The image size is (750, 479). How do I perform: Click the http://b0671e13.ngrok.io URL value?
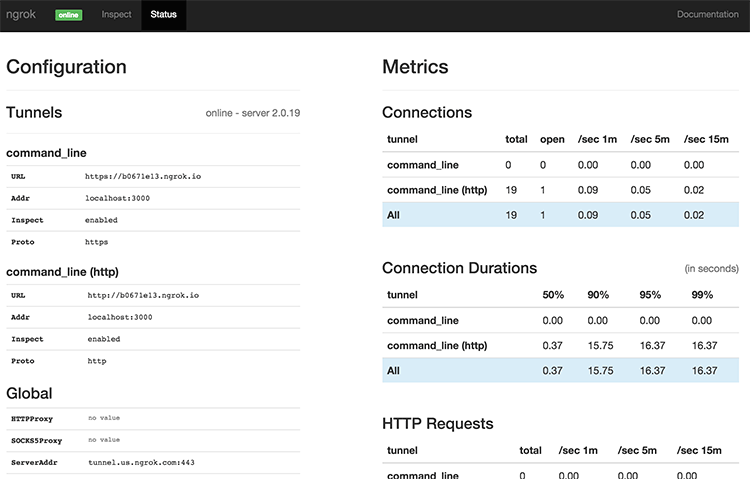click(x=143, y=295)
